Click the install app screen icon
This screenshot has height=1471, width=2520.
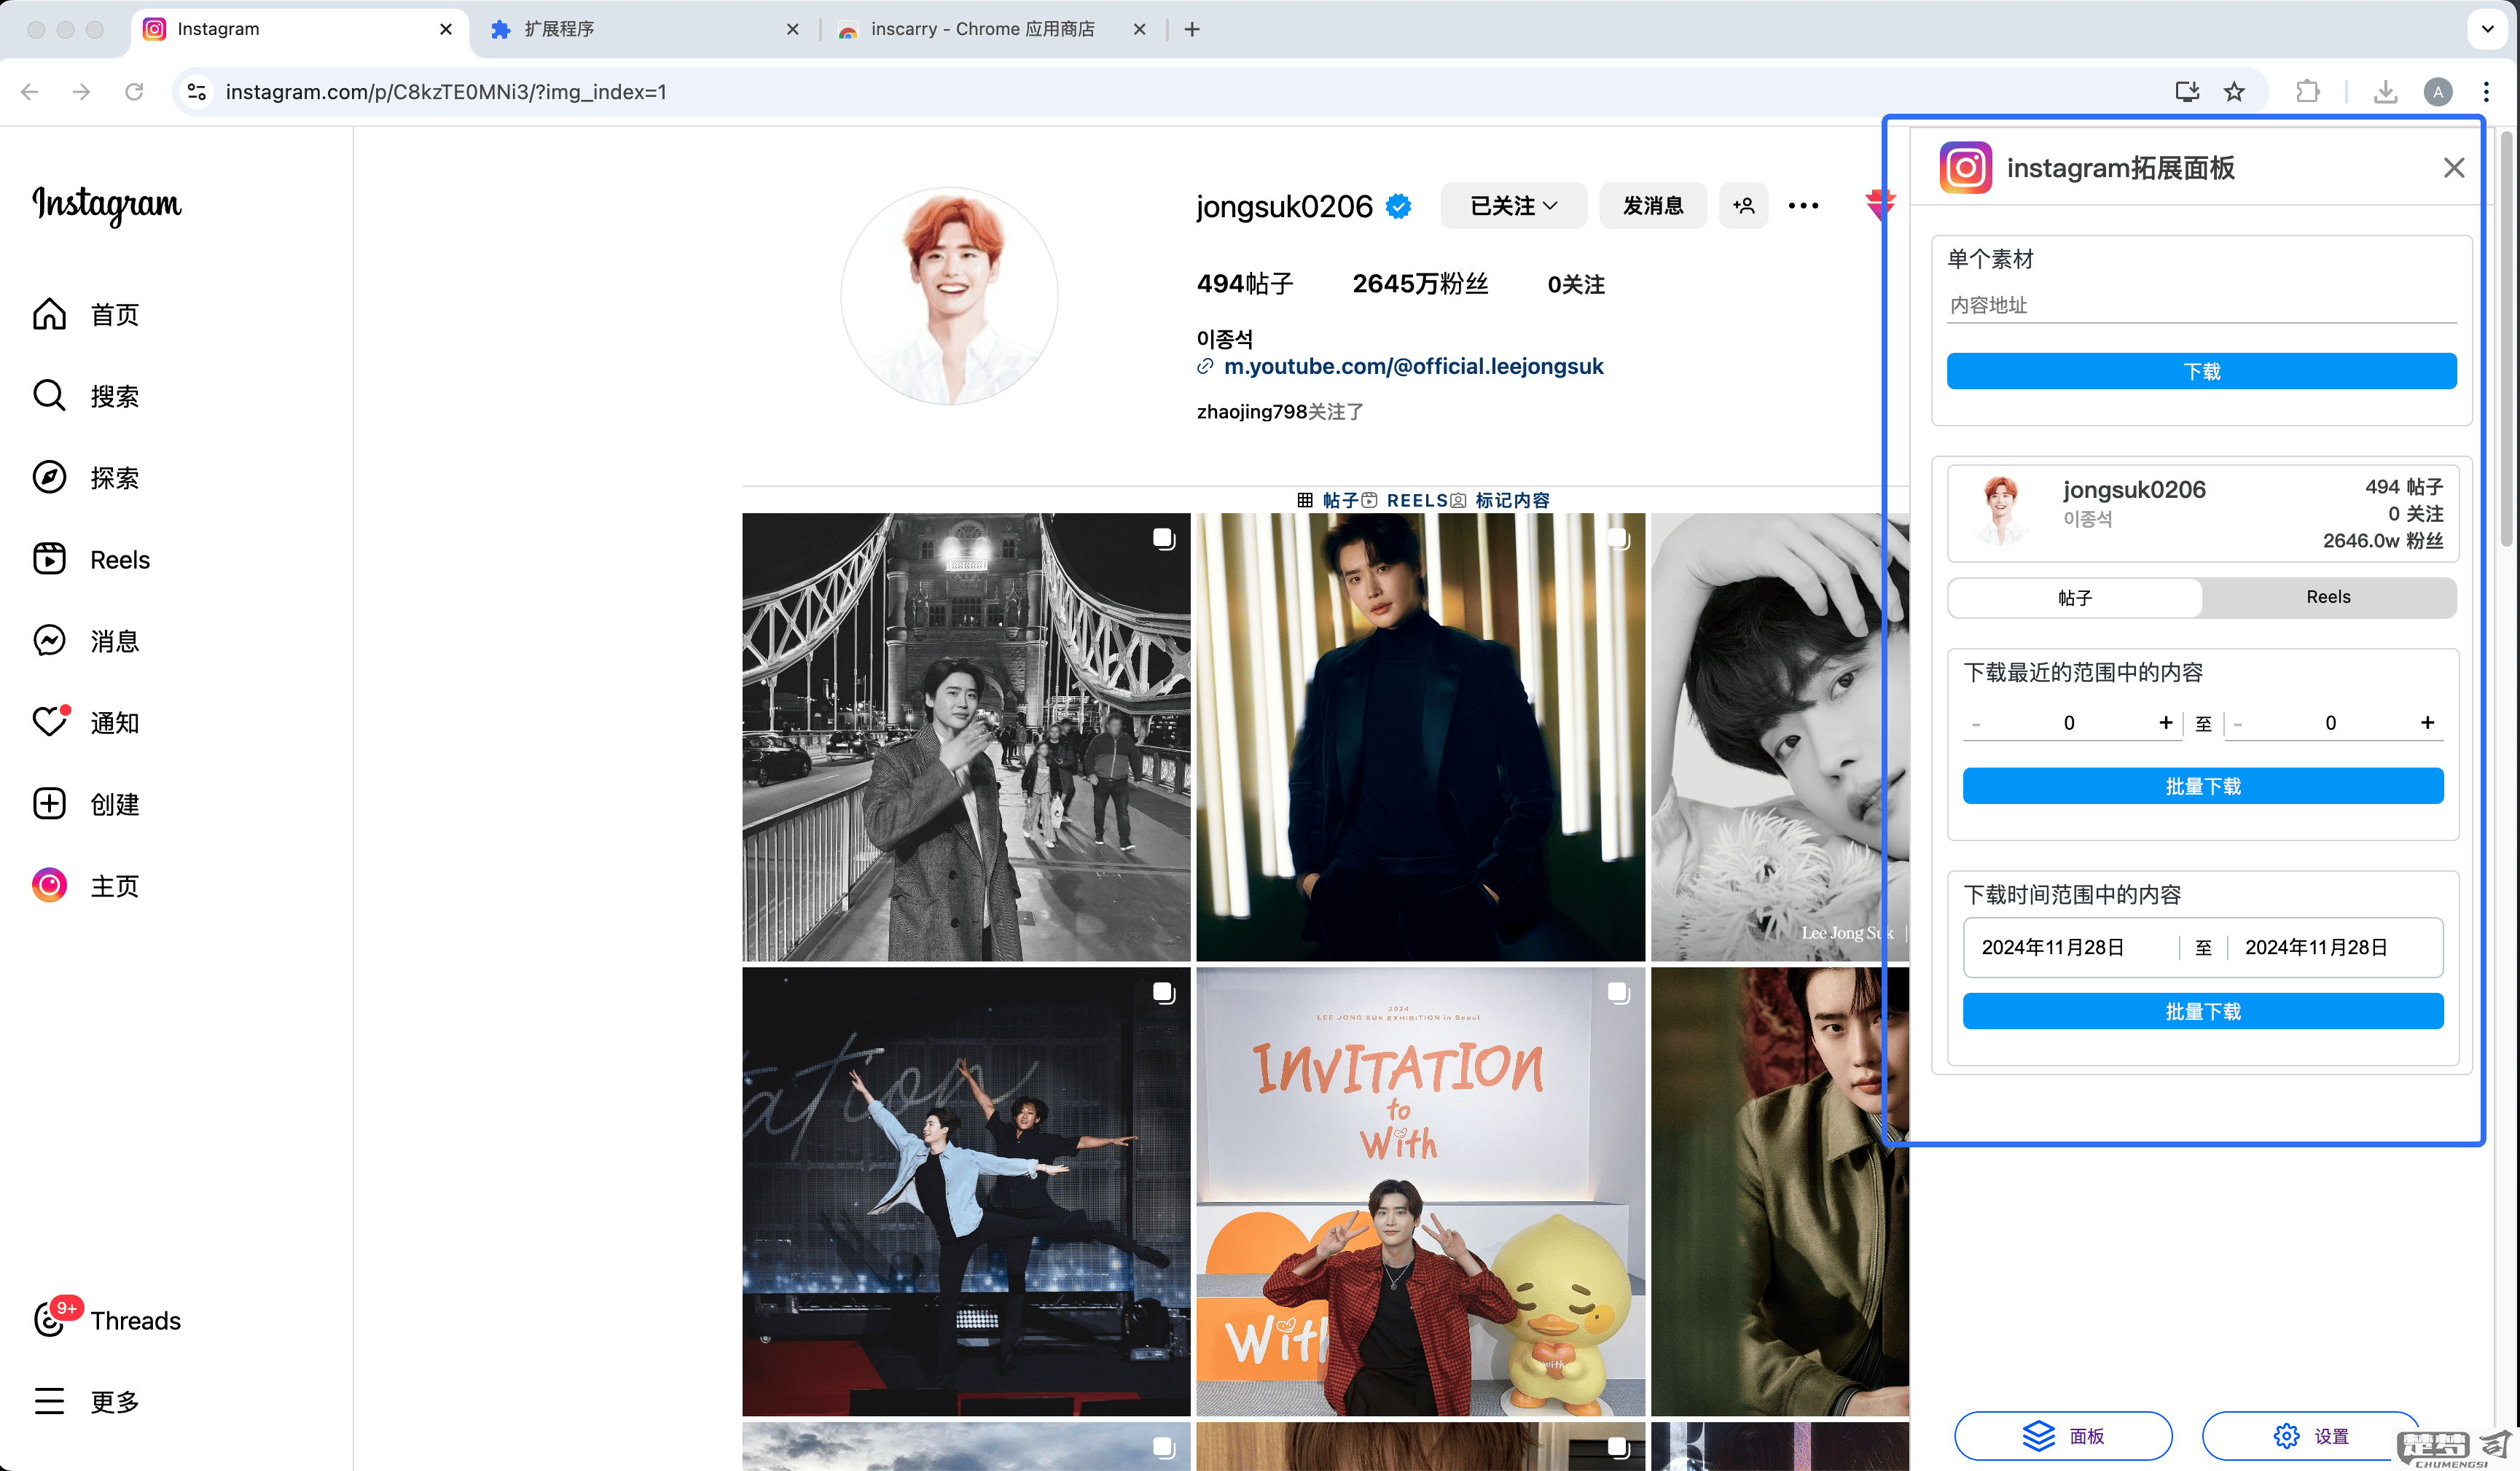[2187, 92]
